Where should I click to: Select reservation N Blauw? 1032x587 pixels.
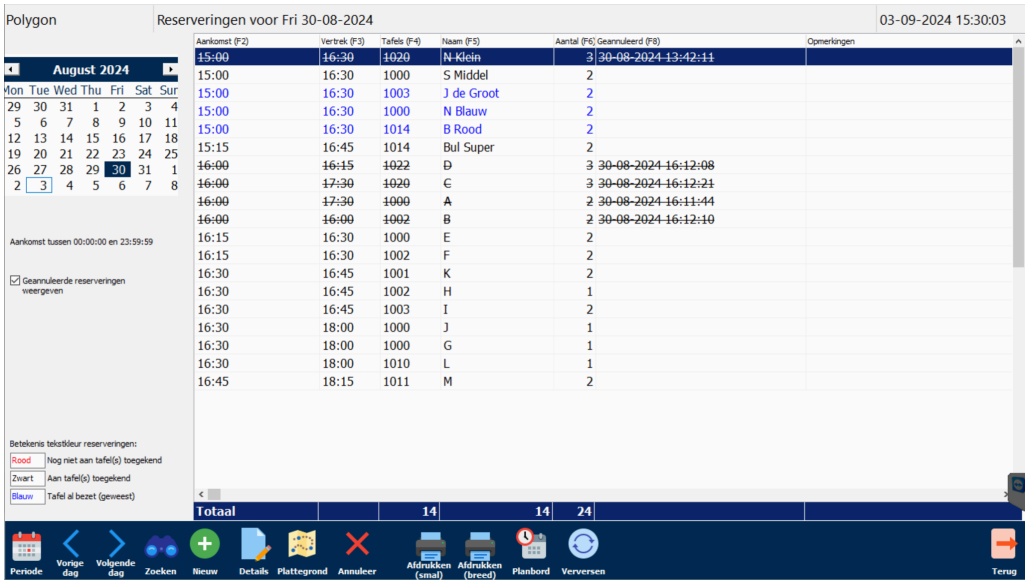(604, 111)
